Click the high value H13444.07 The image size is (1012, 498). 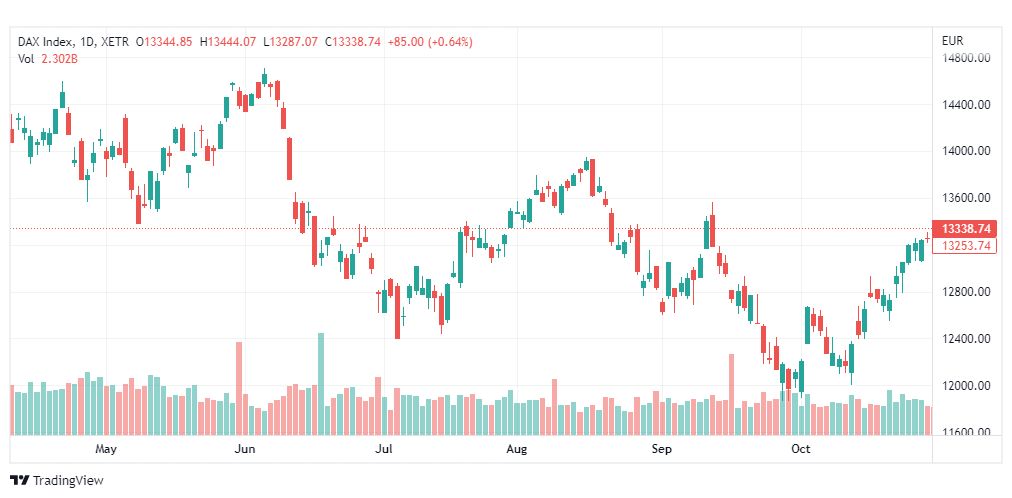229,41
